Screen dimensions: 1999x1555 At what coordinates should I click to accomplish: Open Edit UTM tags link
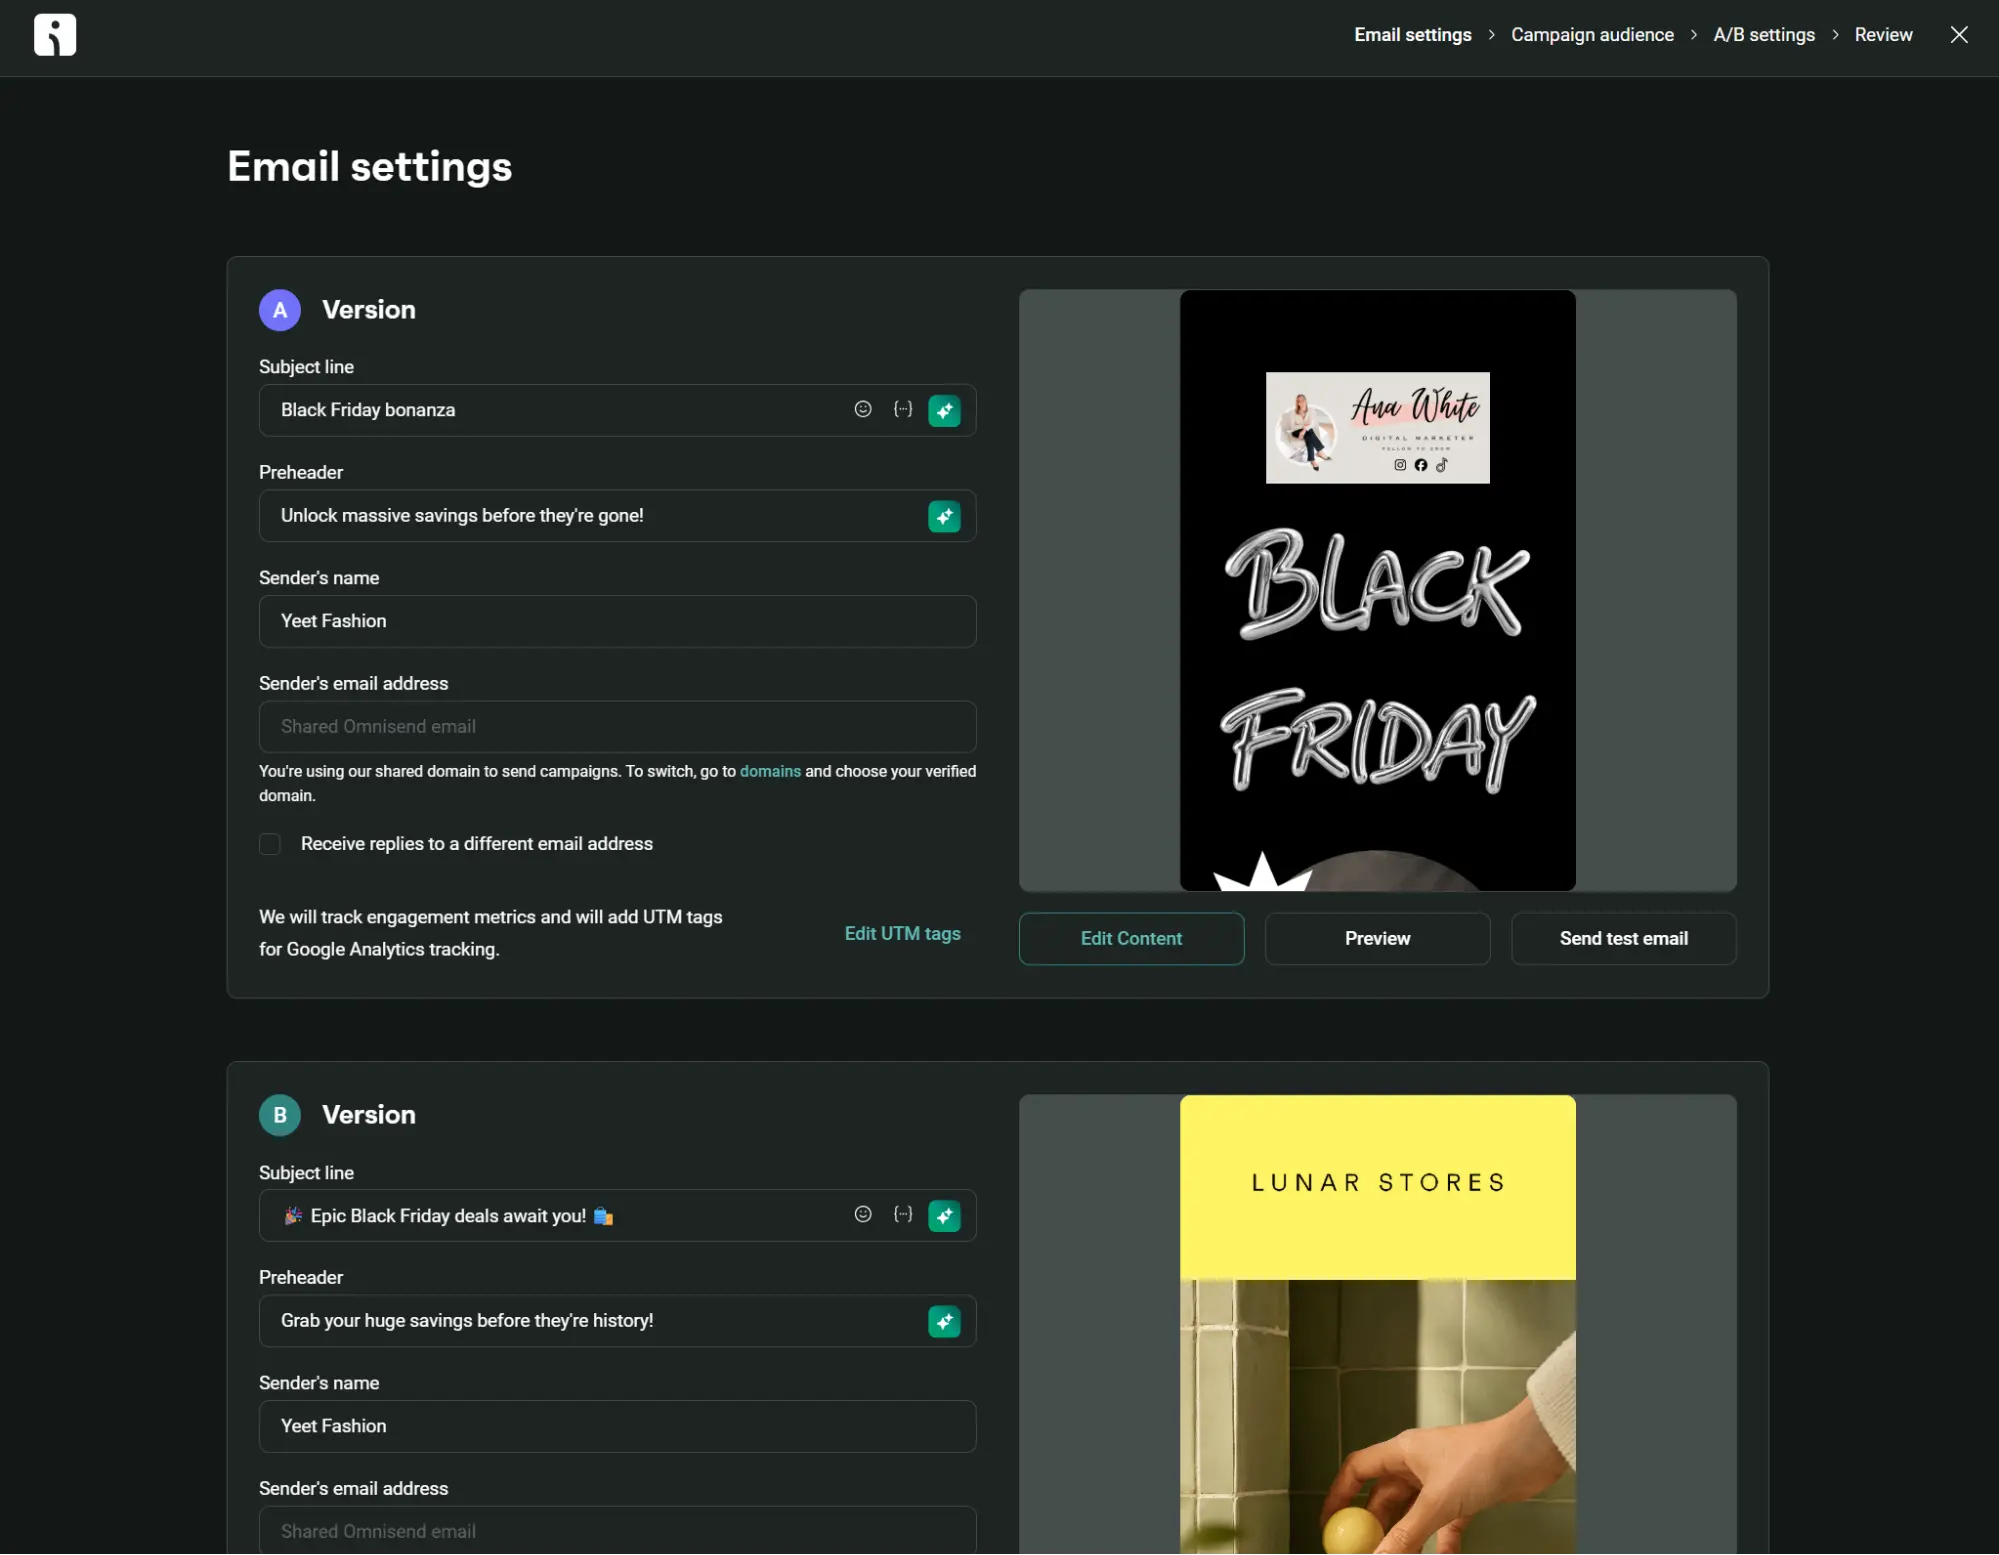click(902, 933)
